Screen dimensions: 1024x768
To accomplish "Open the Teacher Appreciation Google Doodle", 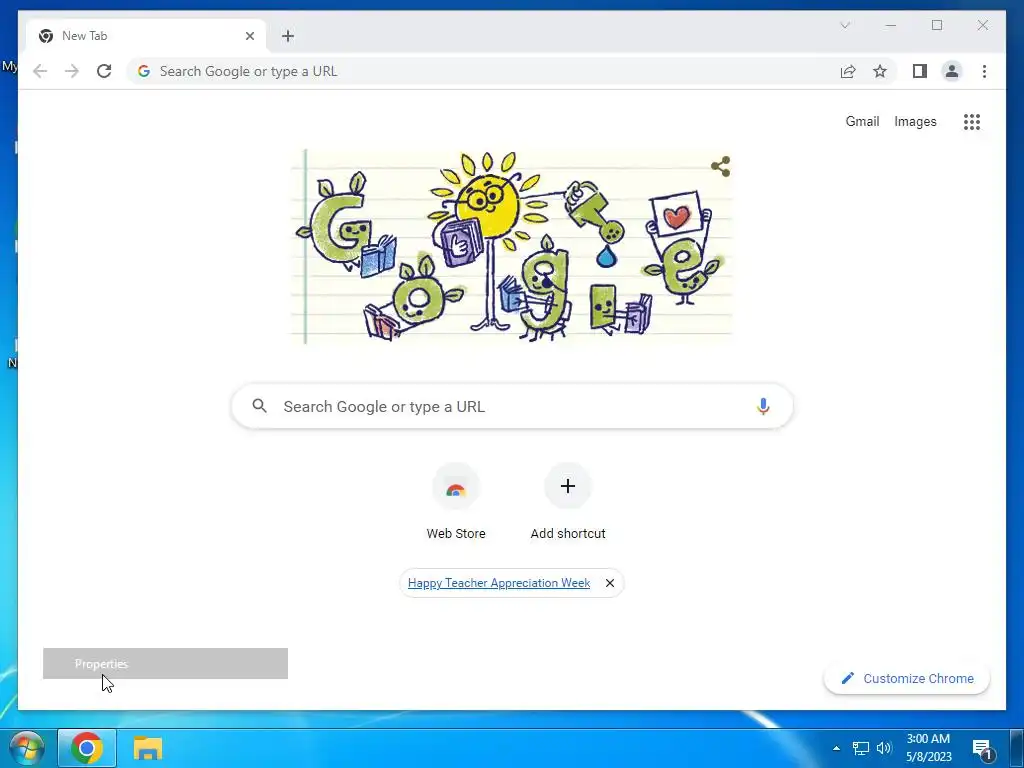I will point(511,246).
